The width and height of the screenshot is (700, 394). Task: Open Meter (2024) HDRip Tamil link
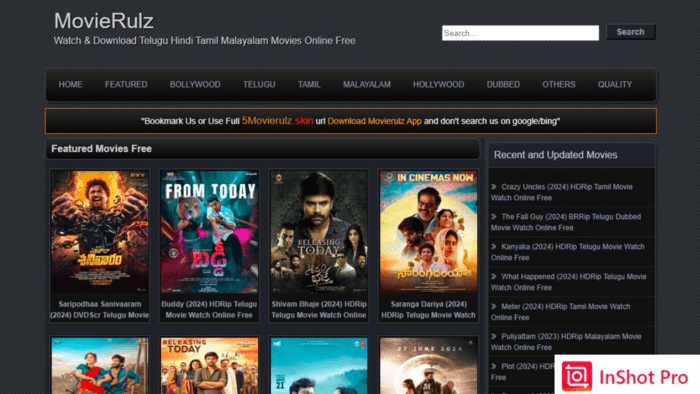(561, 312)
